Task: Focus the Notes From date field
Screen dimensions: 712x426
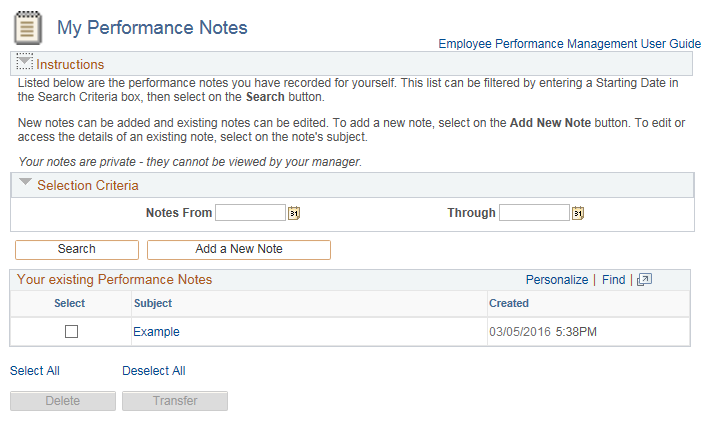Action: [x=250, y=213]
